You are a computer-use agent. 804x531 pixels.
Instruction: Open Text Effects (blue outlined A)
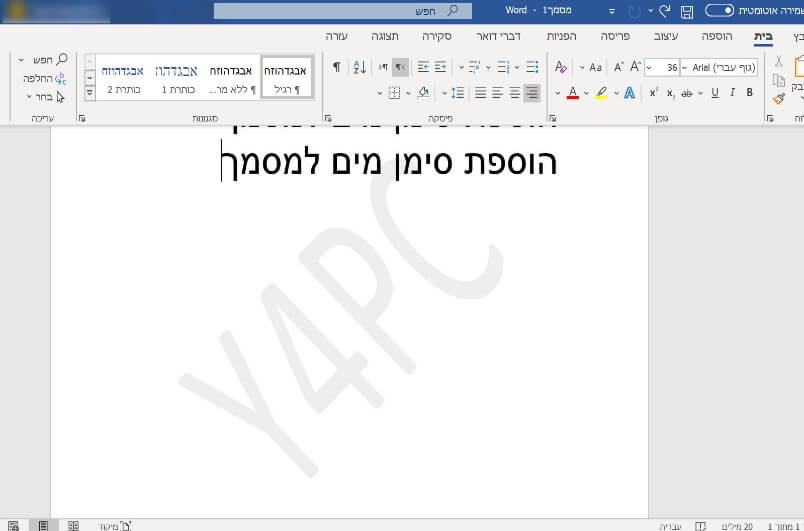click(629, 93)
